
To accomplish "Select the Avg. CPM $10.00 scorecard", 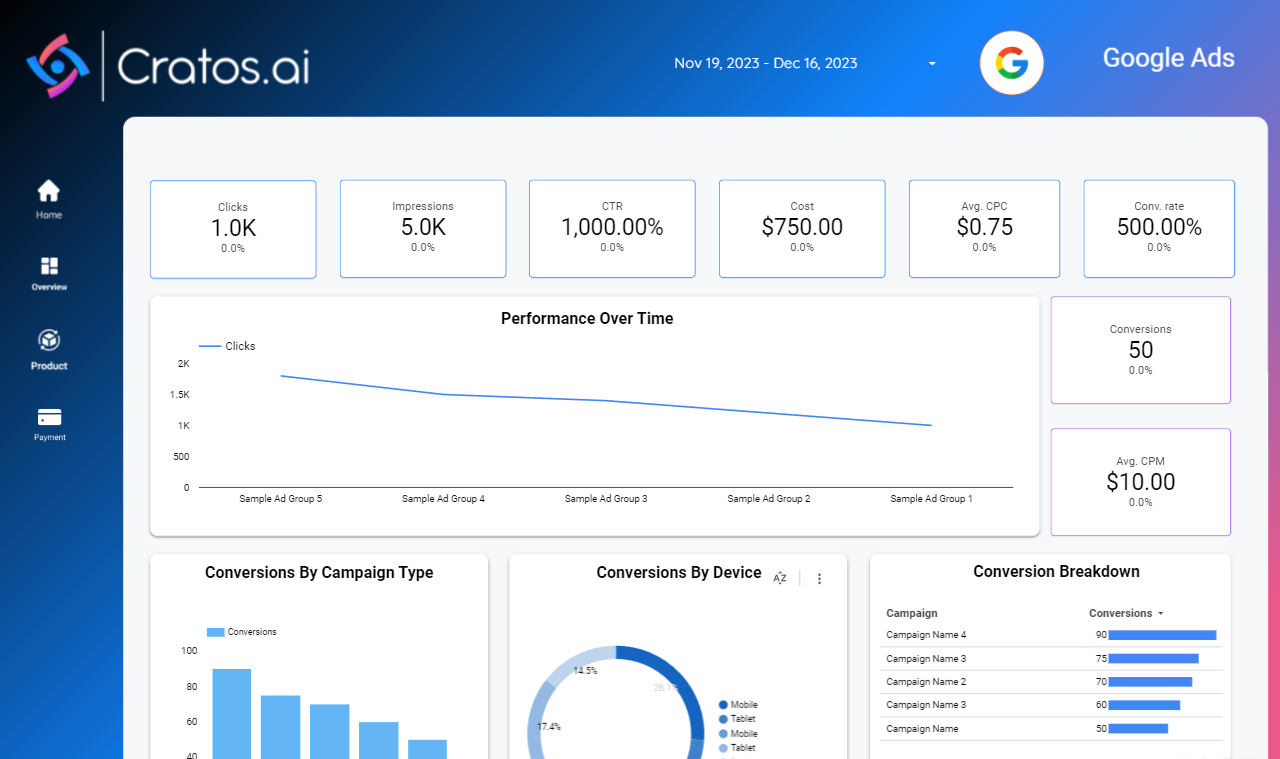I will click(1141, 482).
